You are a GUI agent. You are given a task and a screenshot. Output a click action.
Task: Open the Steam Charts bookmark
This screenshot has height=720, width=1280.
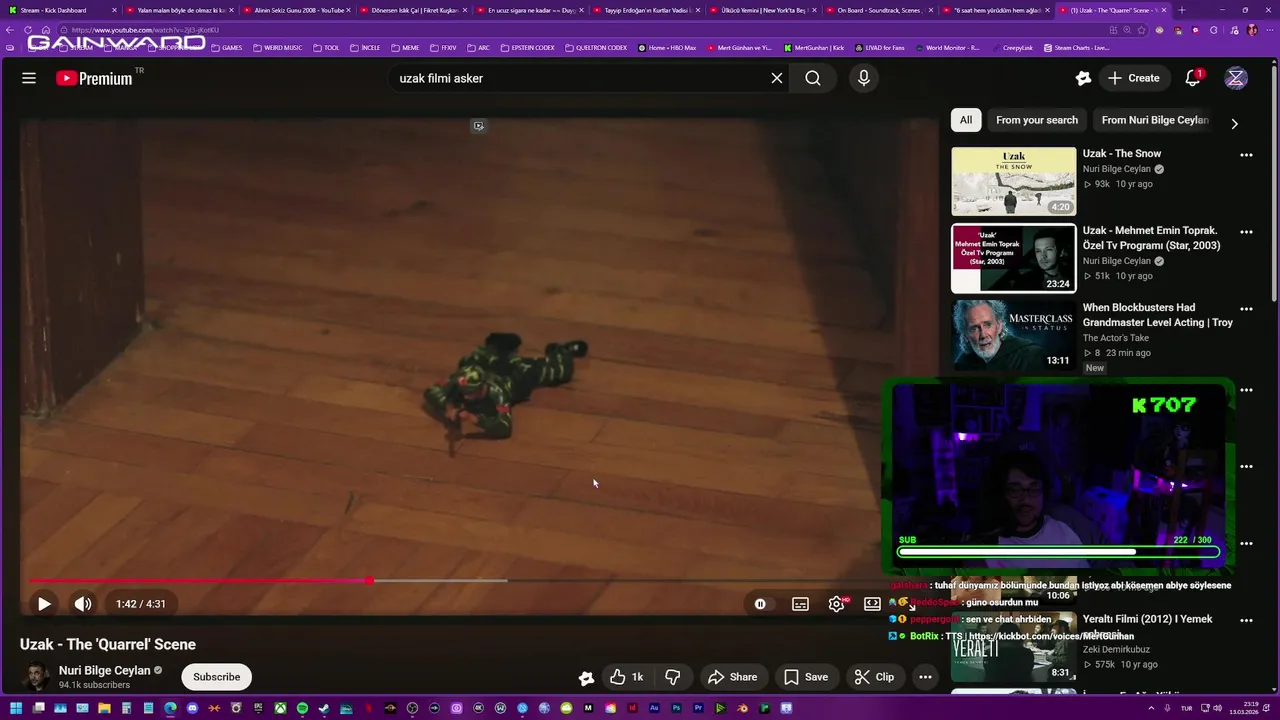[x=1075, y=47]
